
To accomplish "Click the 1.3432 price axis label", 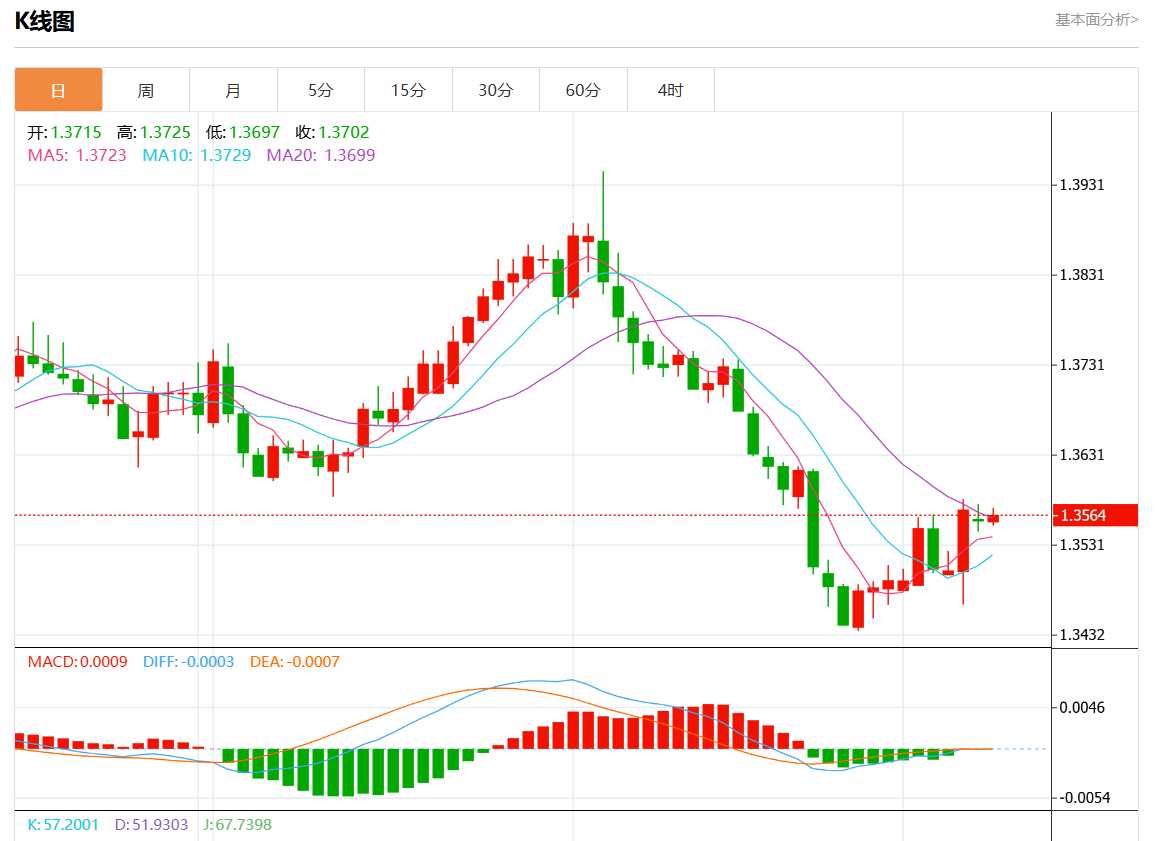I will click(1082, 634).
